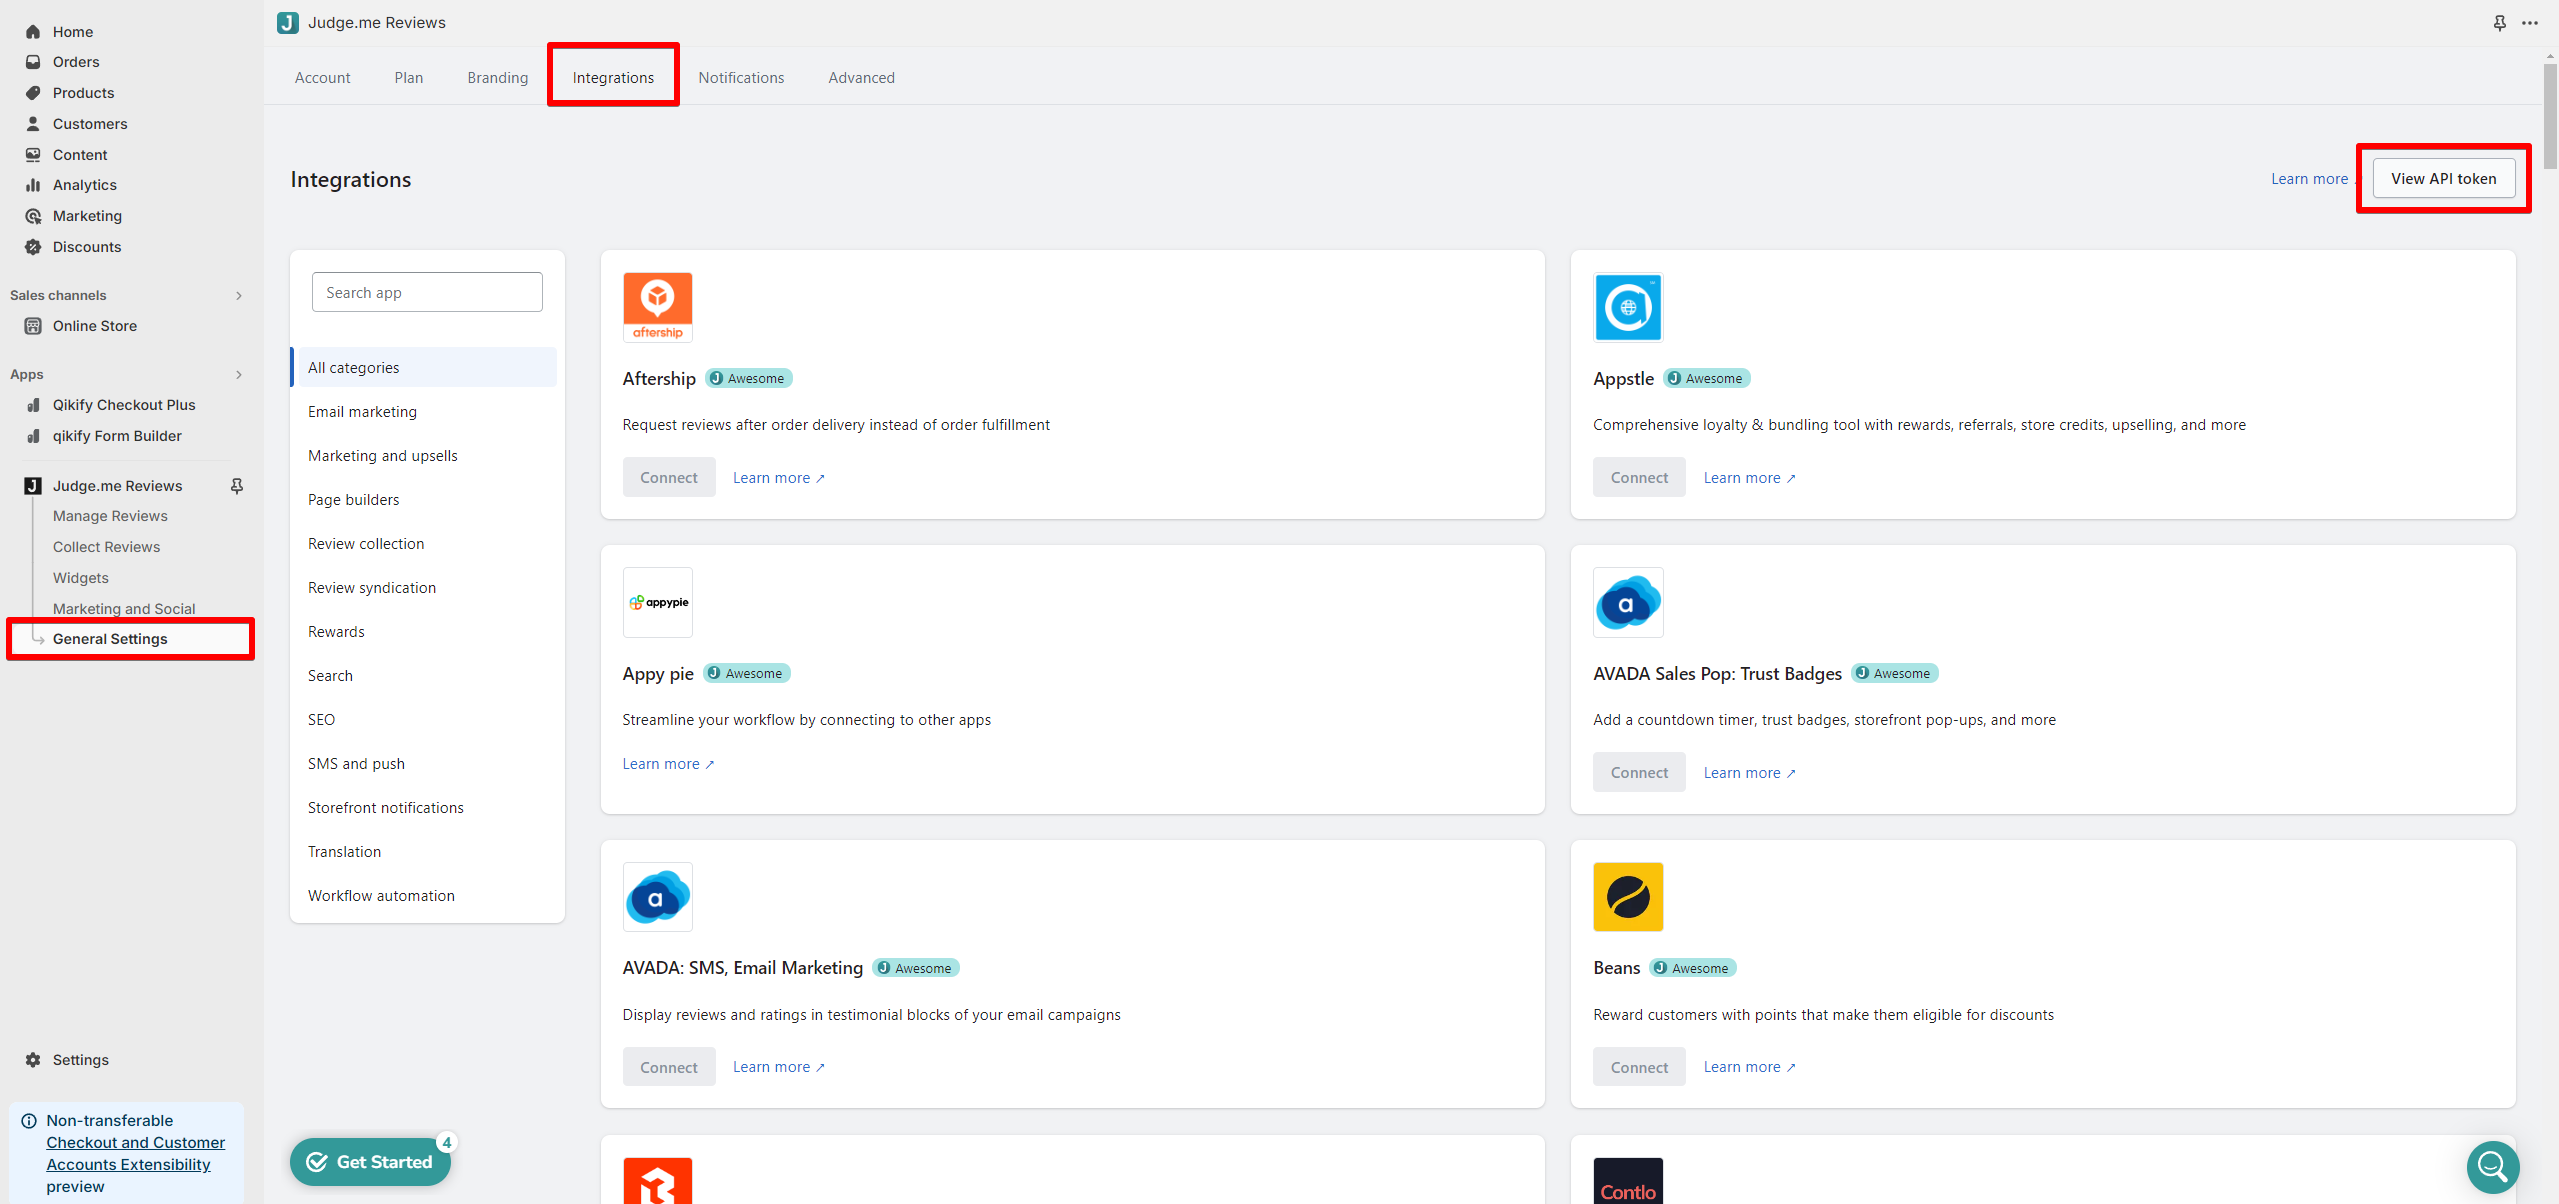Click the Judge.me Reviews sidebar icon
The width and height of the screenshot is (2559, 1204).
pos(33,486)
